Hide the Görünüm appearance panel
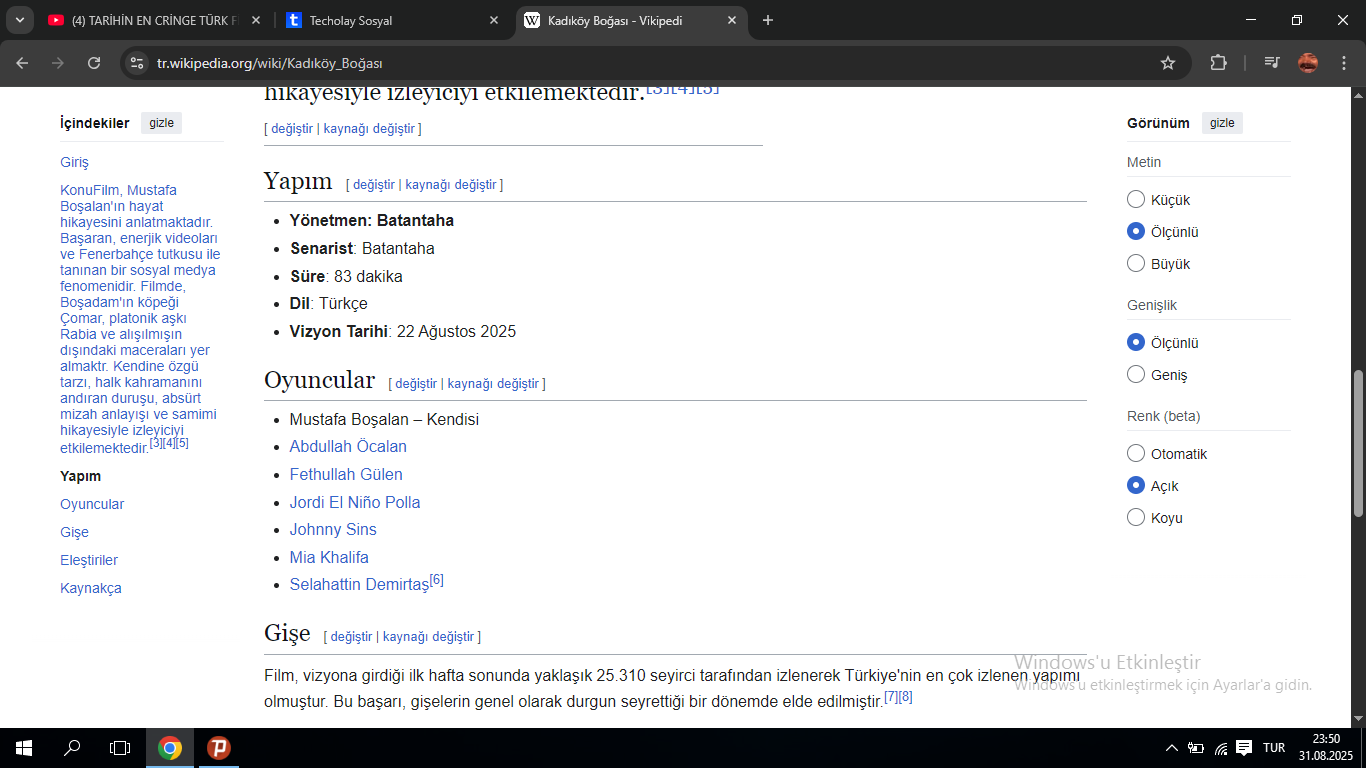 pos(1222,123)
